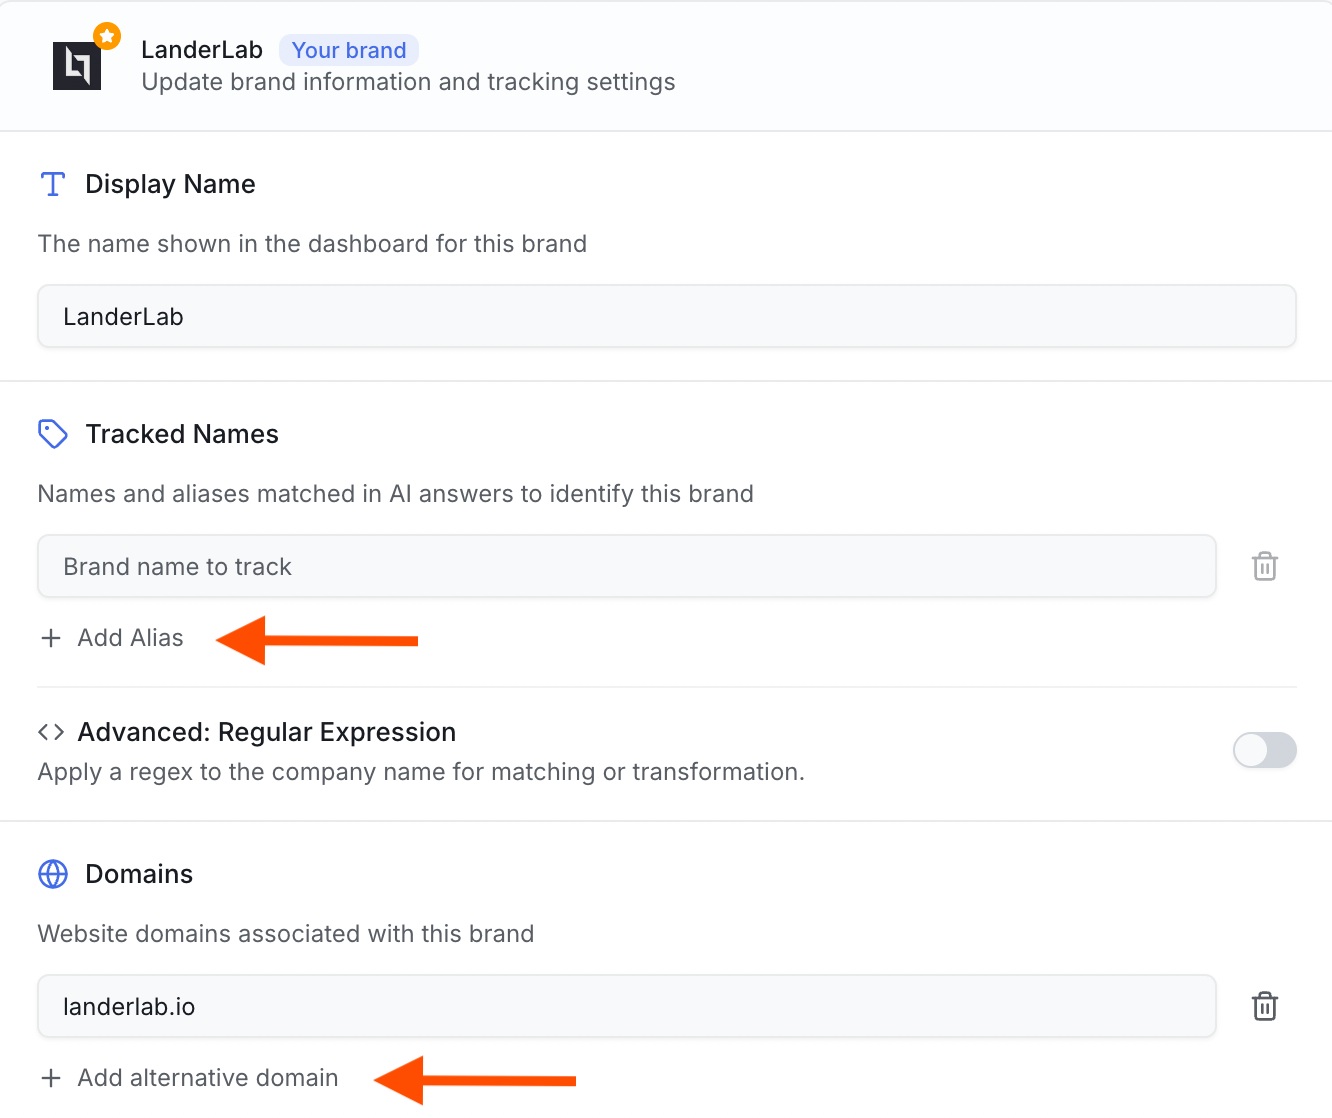Click the landerlab.io domain field
1332x1118 pixels.
[x=627, y=1007]
